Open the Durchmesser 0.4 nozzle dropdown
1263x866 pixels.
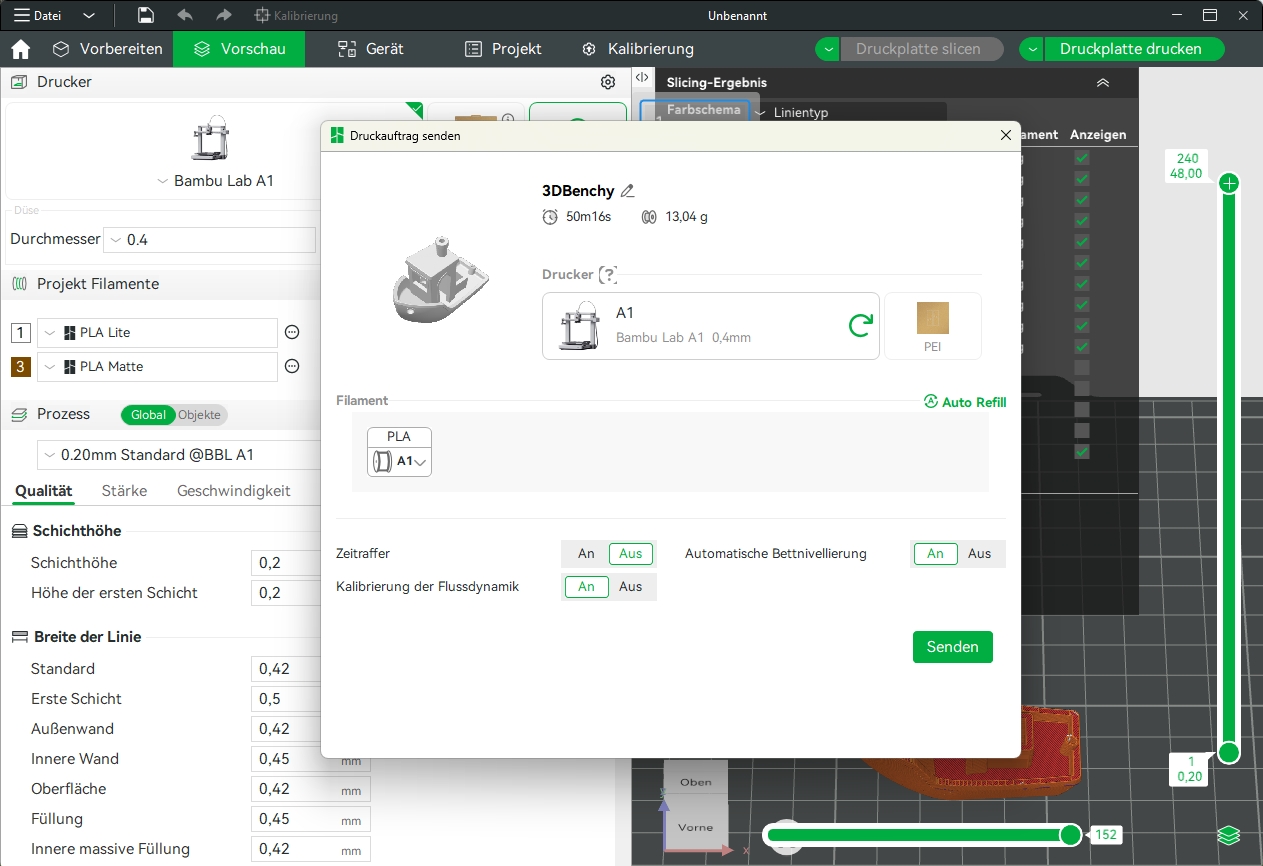pos(210,240)
